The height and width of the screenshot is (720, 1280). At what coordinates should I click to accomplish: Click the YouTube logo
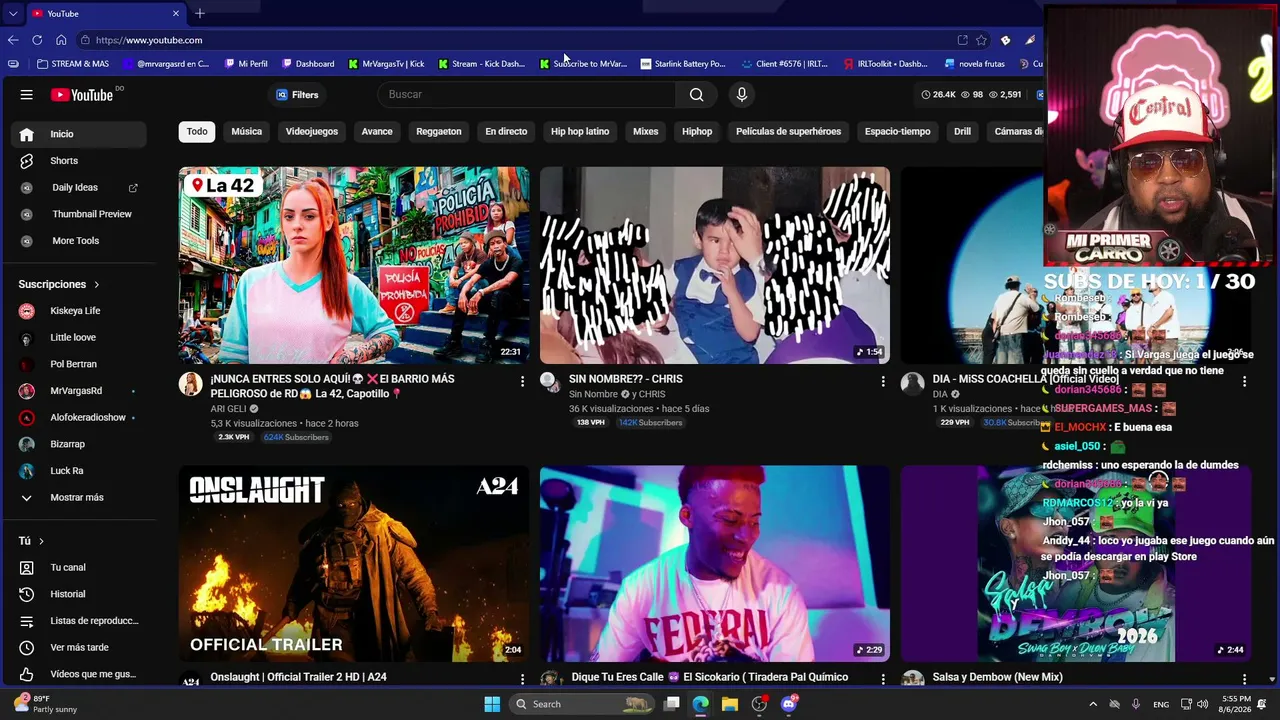tap(82, 95)
